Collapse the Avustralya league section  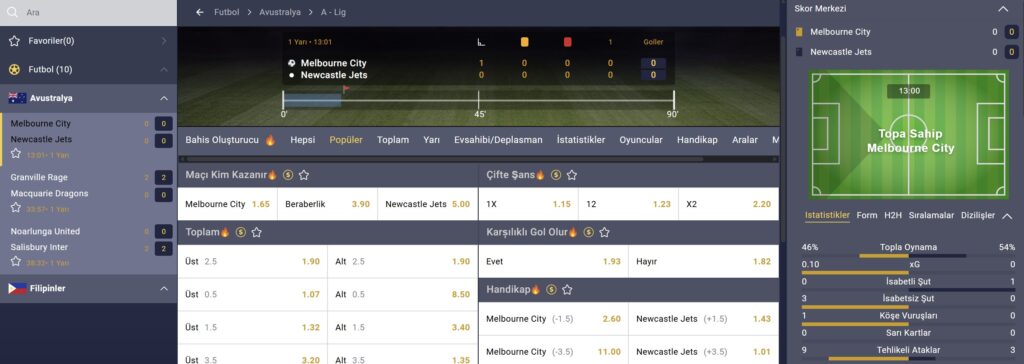[x=164, y=98]
